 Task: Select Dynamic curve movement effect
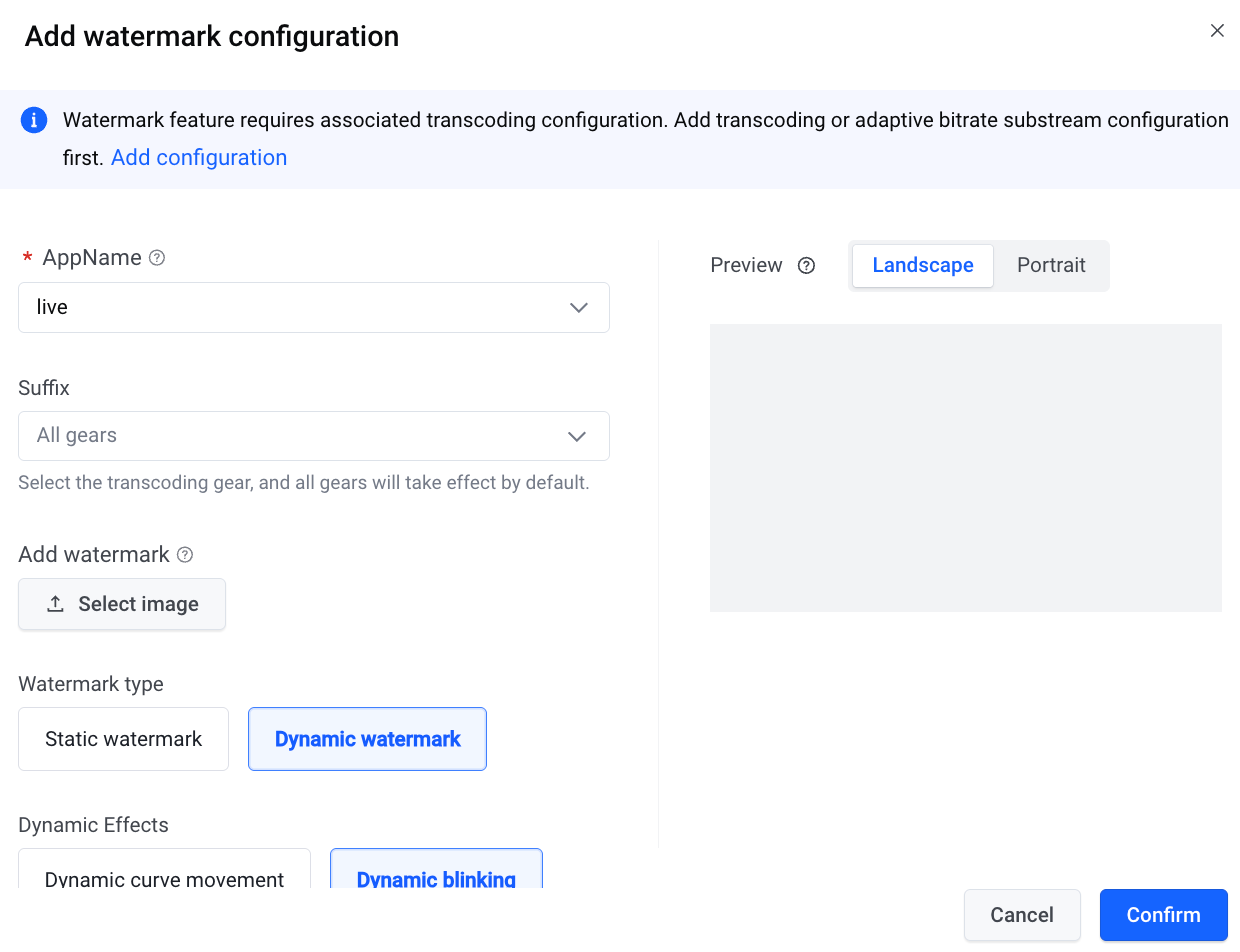[165, 869]
